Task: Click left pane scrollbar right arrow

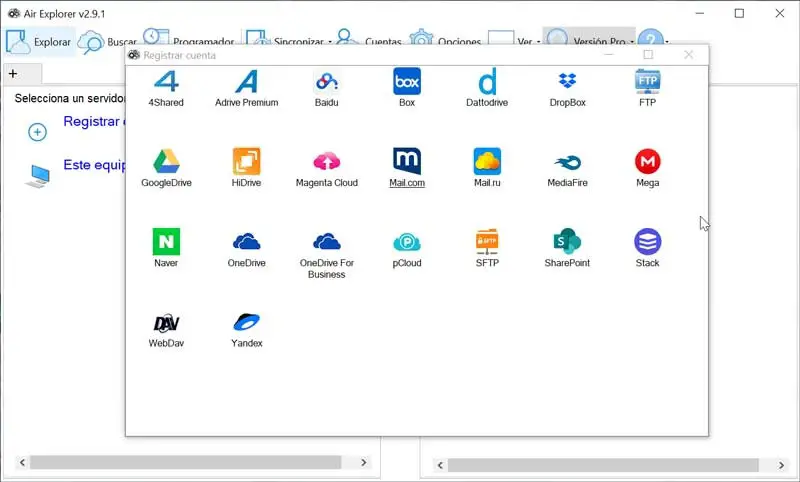Action: coord(363,463)
